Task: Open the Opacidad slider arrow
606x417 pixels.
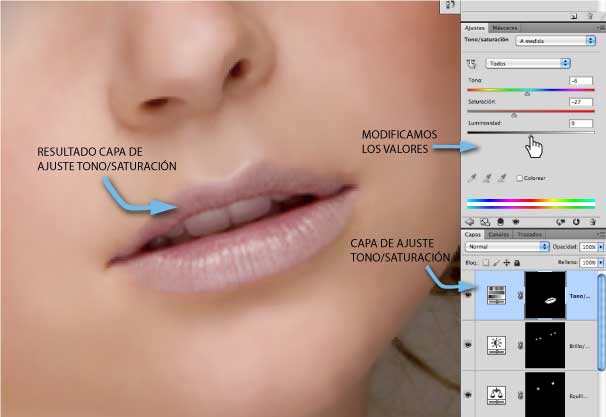Action: pos(601,247)
